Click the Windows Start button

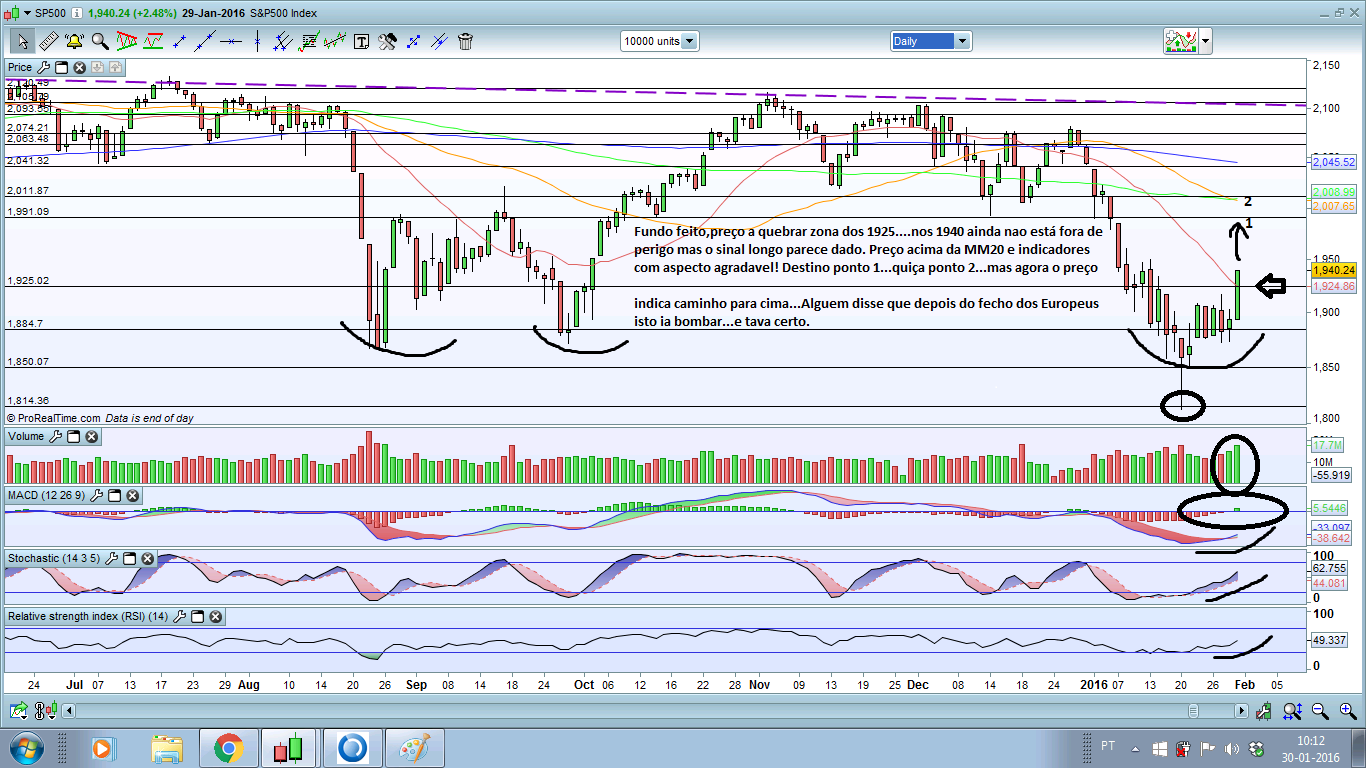[x=25, y=748]
